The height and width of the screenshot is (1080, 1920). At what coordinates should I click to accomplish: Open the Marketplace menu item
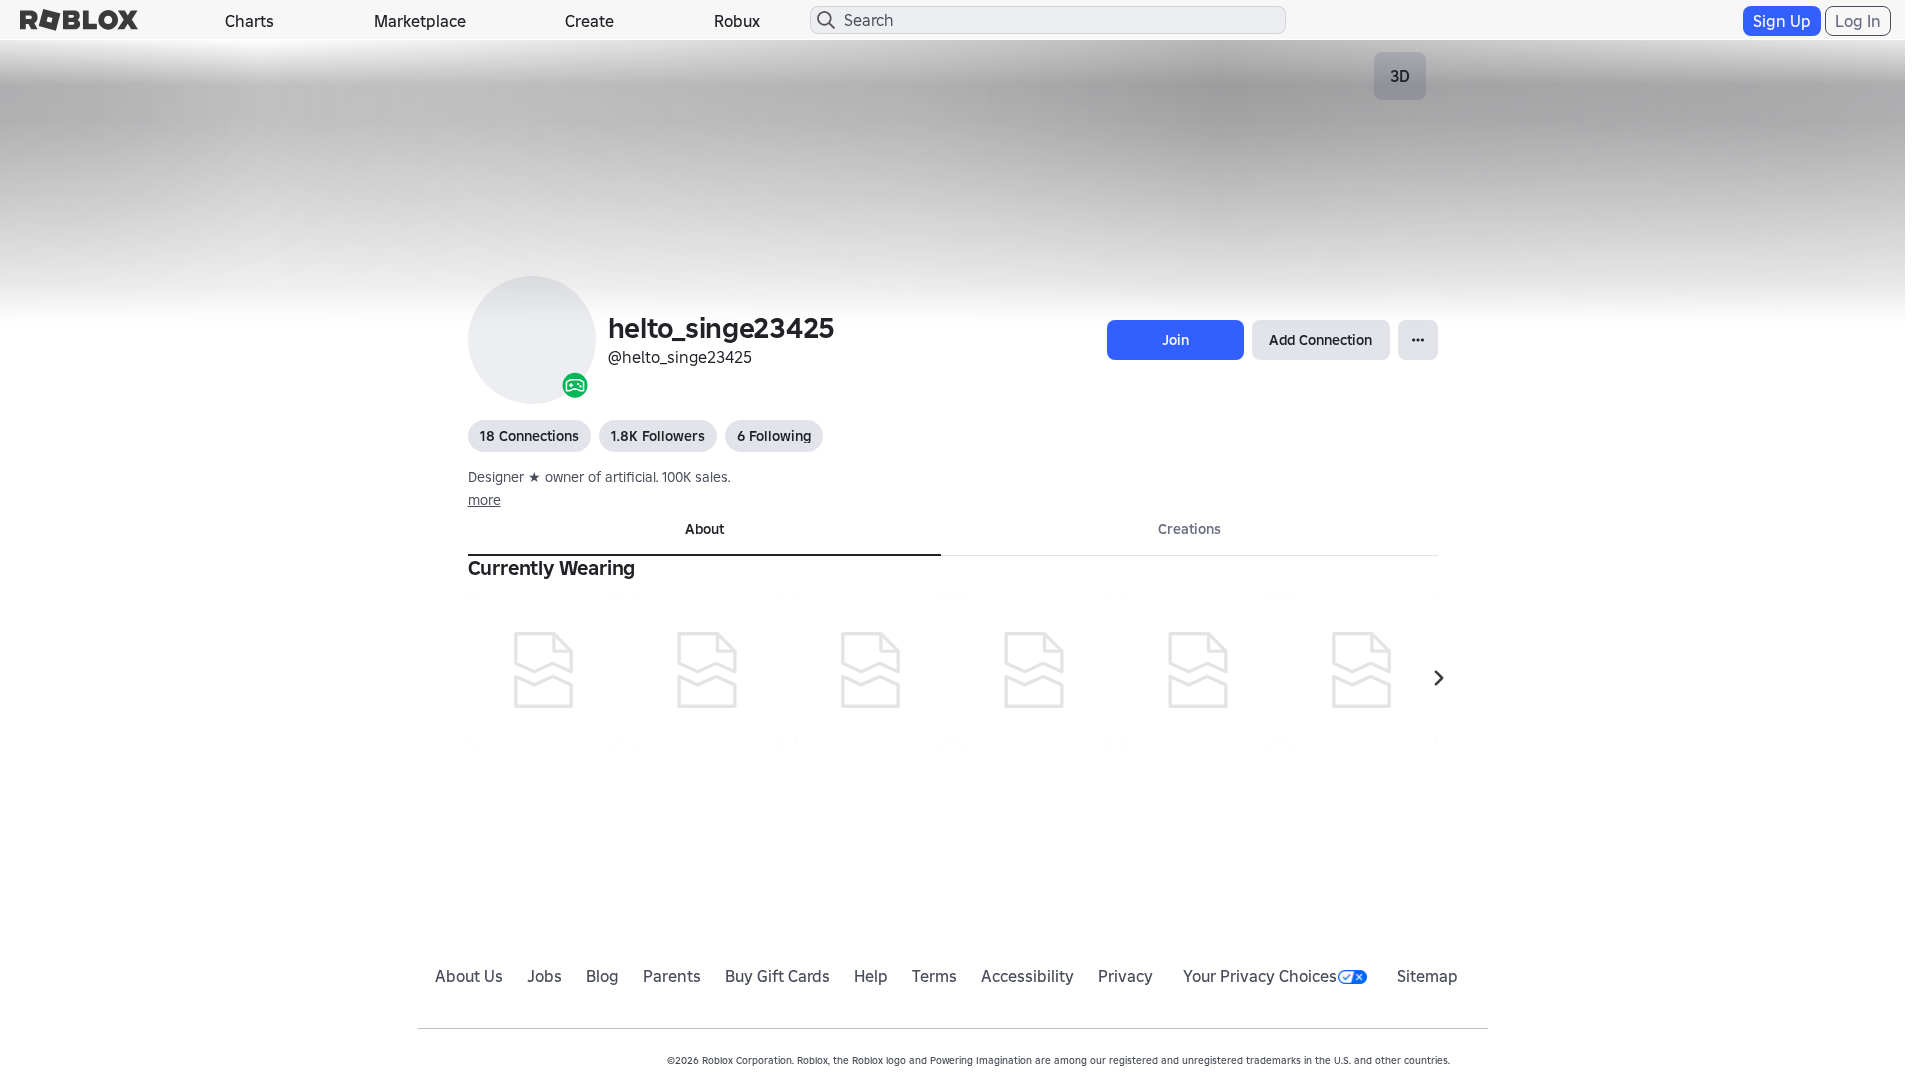tap(420, 21)
